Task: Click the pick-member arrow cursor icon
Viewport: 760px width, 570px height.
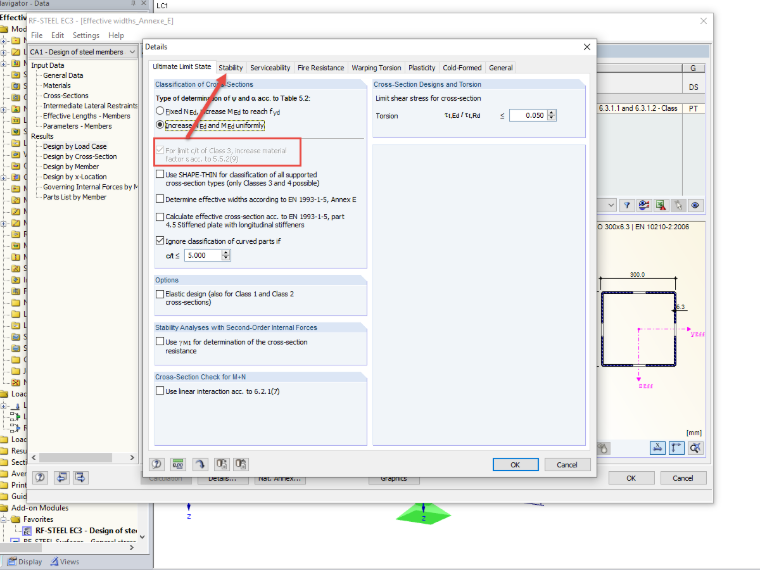Action: pyautogui.click(x=678, y=206)
